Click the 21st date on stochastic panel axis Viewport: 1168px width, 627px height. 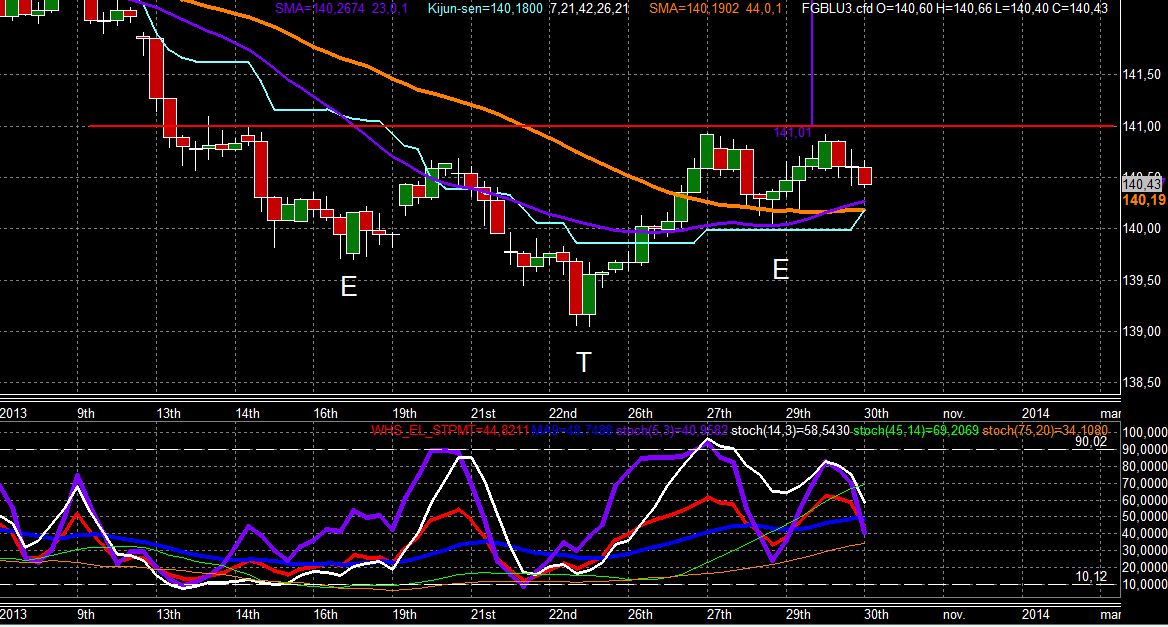click(x=483, y=614)
